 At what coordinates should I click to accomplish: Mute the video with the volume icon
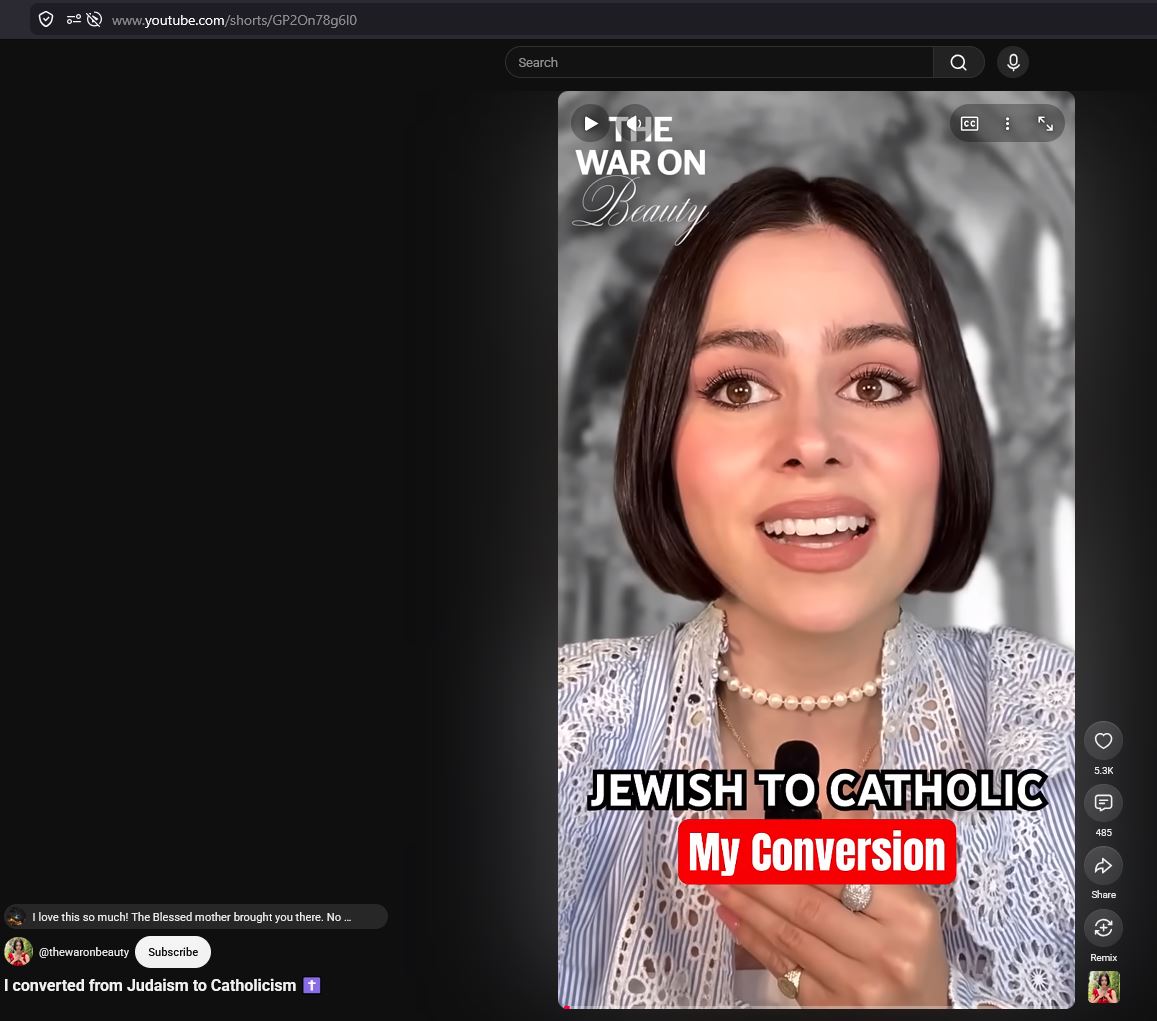(x=633, y=124)
